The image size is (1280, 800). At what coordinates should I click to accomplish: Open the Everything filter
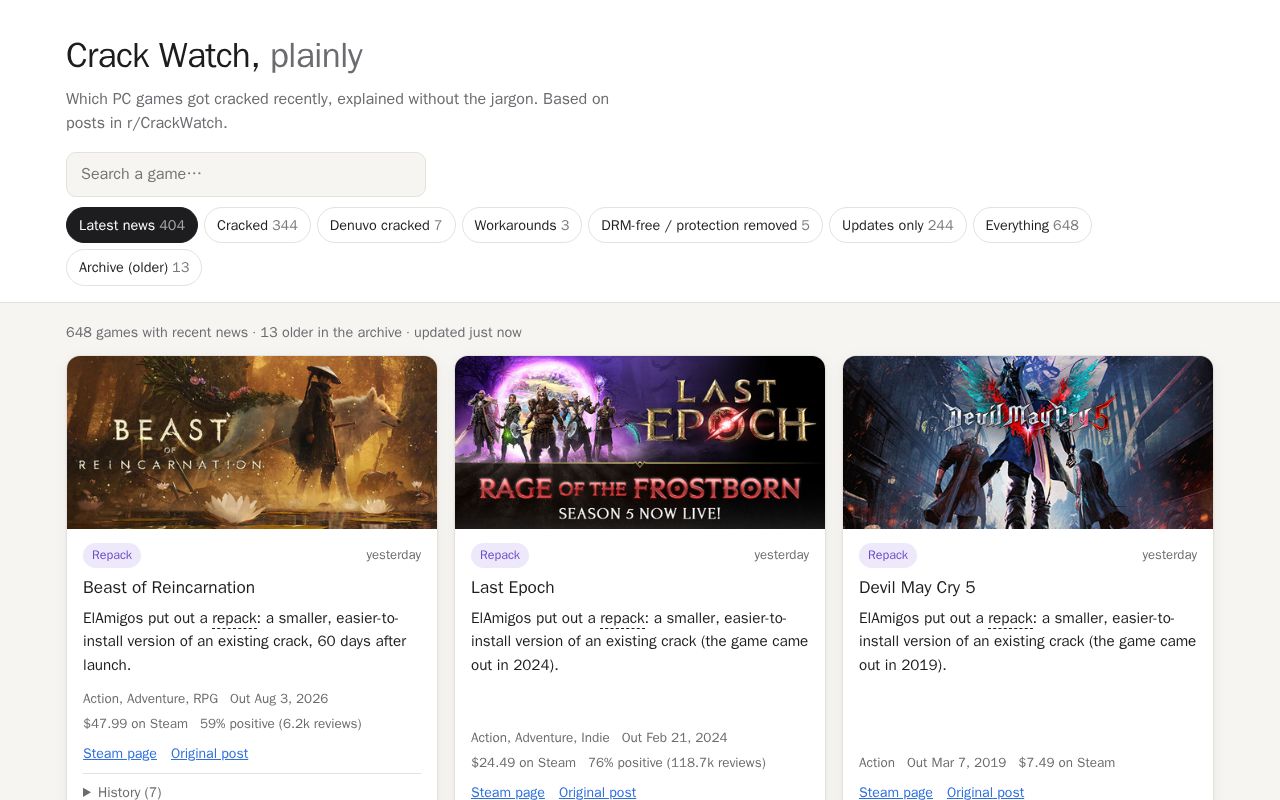pos(1032,225)
